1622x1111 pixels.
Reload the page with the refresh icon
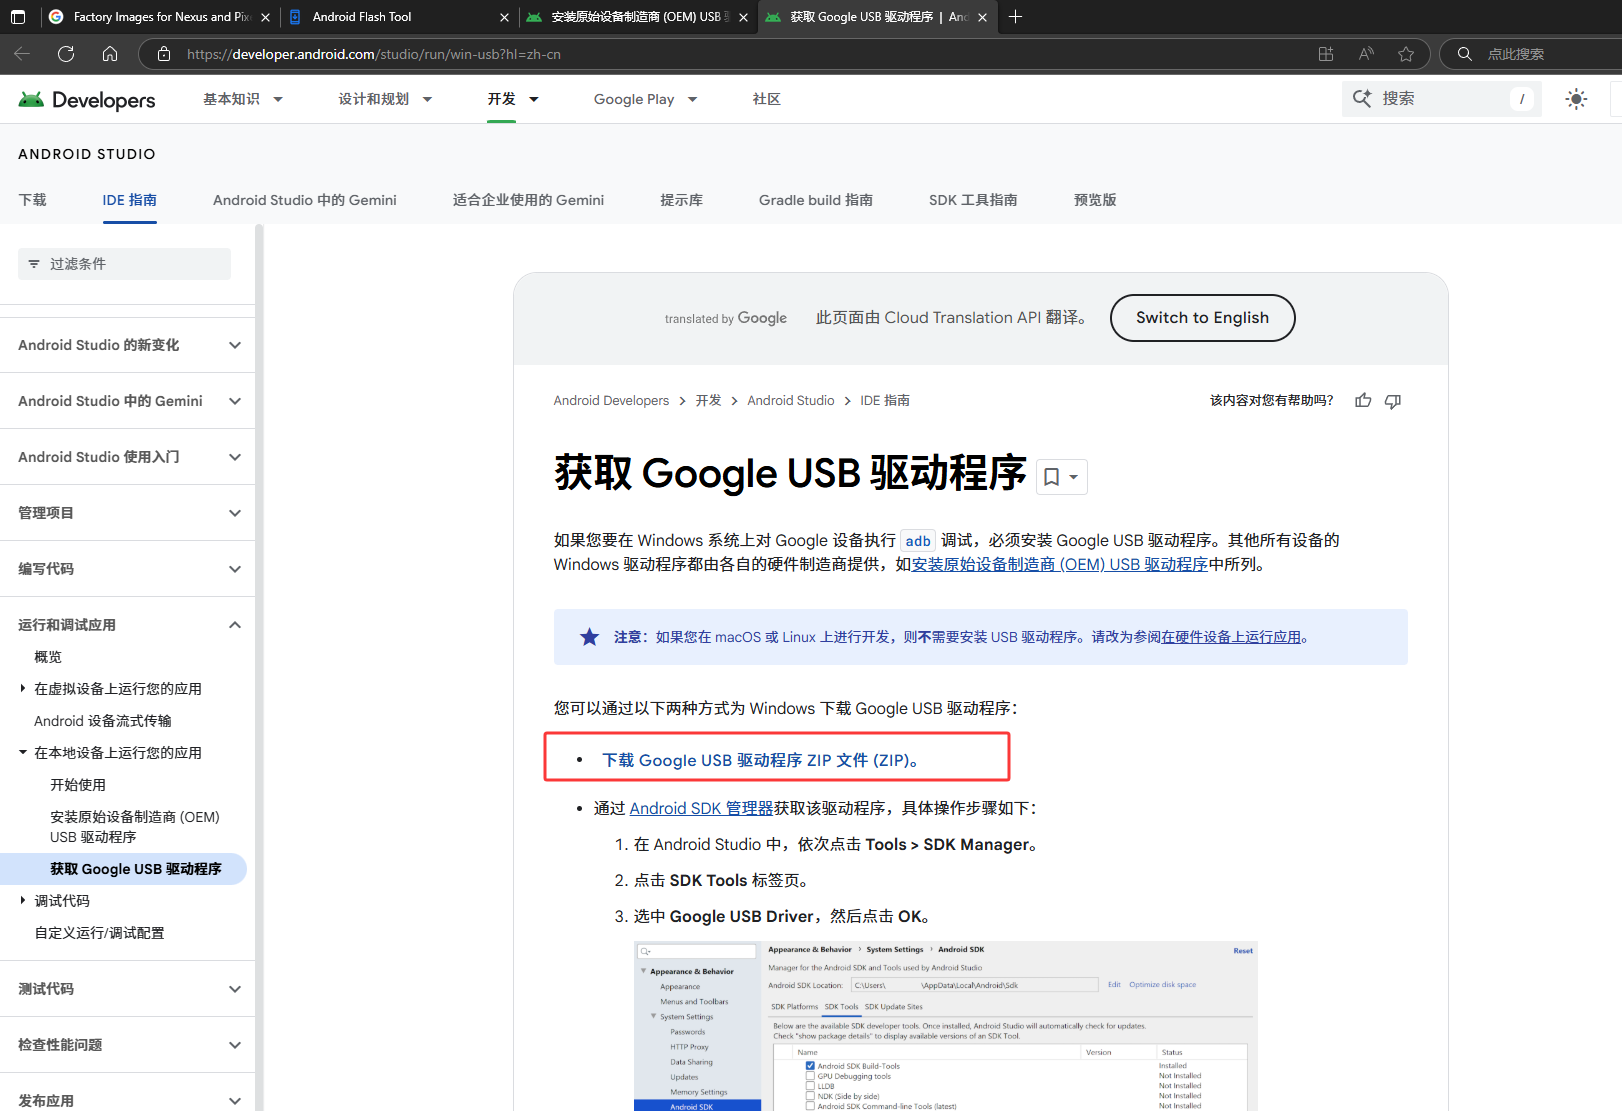tap(66, 54)
